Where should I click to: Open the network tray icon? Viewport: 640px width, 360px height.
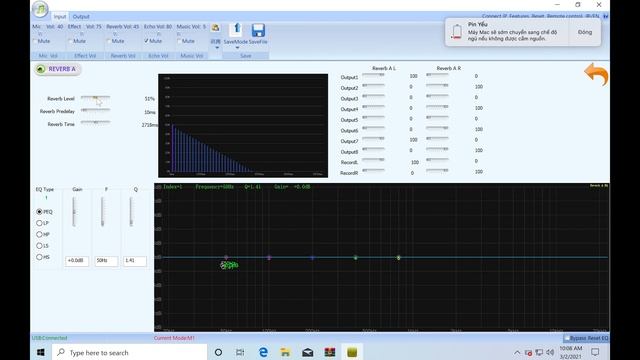click(x=539, y=352)
